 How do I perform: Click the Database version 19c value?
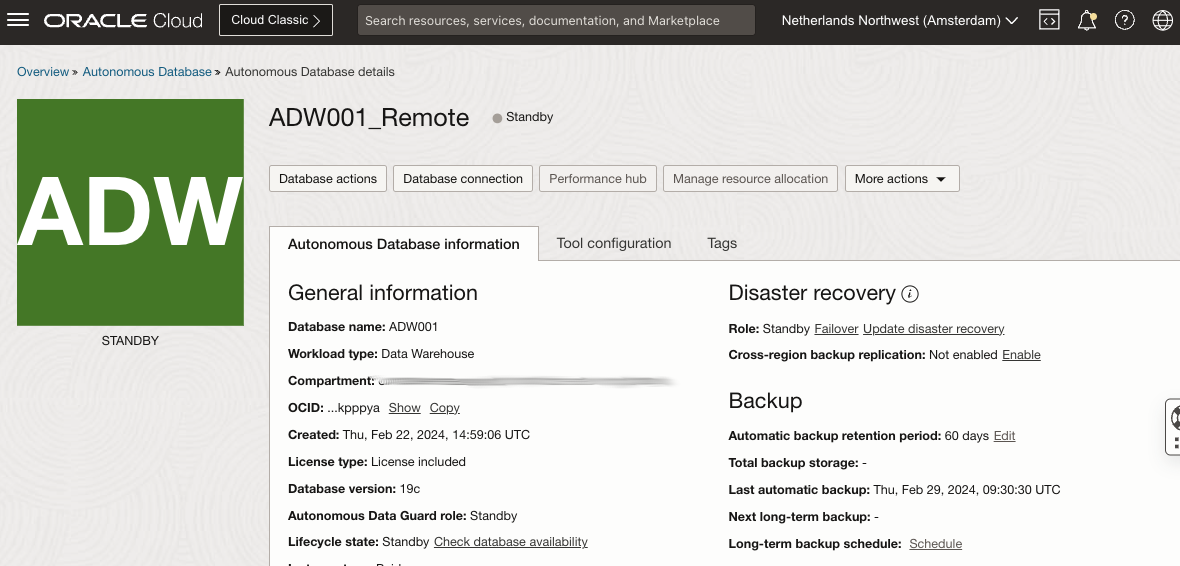coord(409,489)
